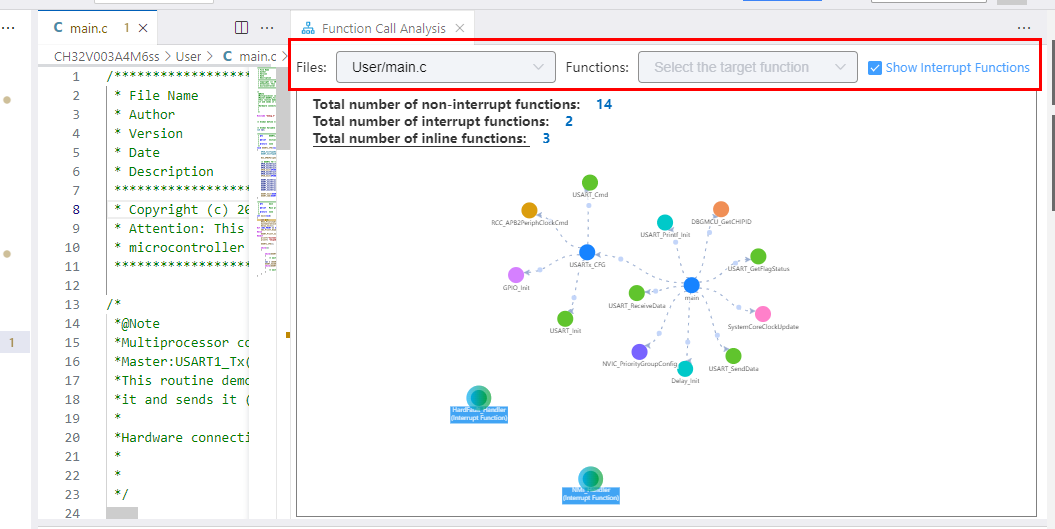1055x529 pixels.
Task: Click the CH32V003A4M6ss breadcrumb
Action: [x=109, y=57]
